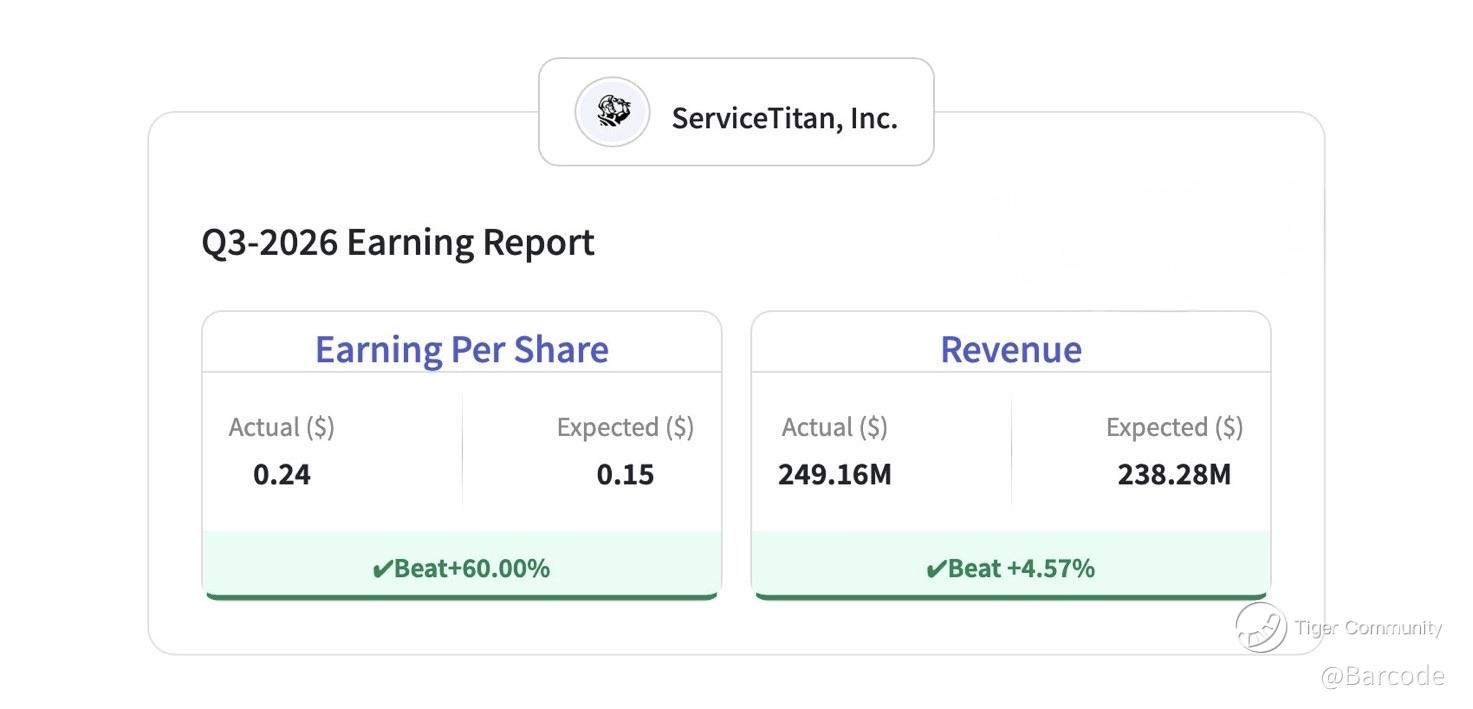Image resolution: width=1473 pixels, height=709 pixels.
Task: Click the Expected ($) label under Revenue
Action: click(x=1174, y=427)
